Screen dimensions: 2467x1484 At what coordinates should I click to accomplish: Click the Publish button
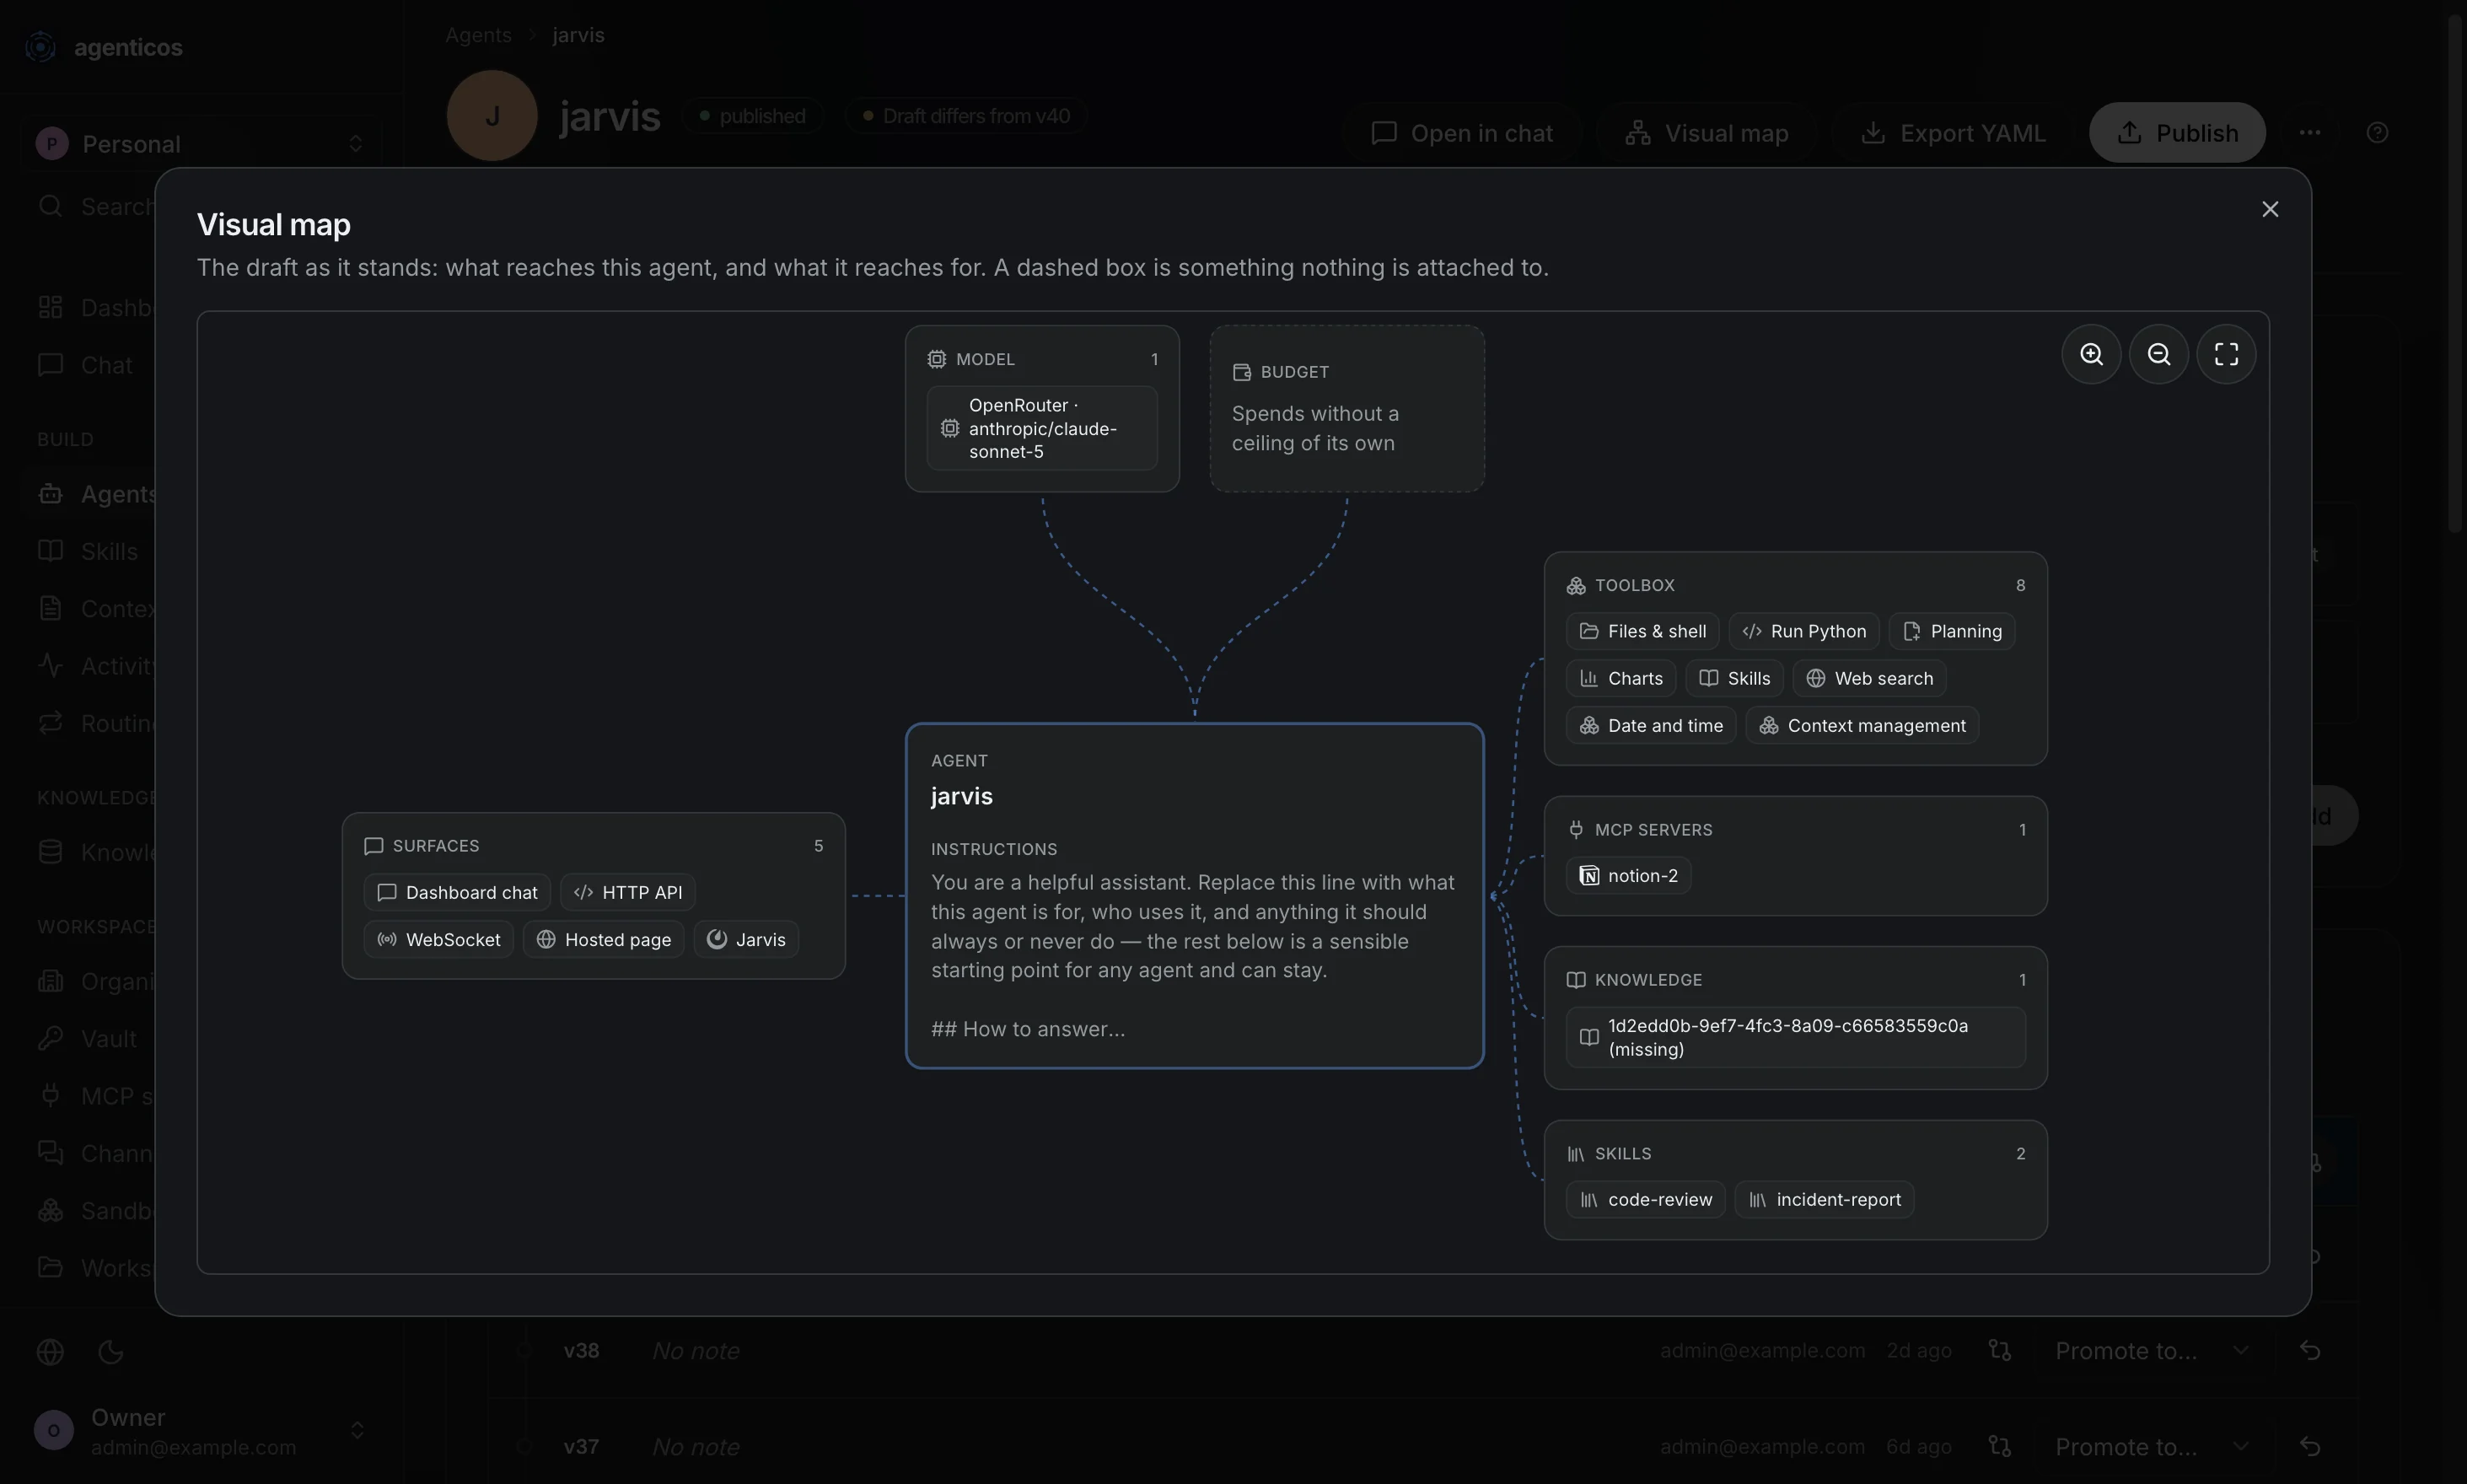pos(2177,132)
